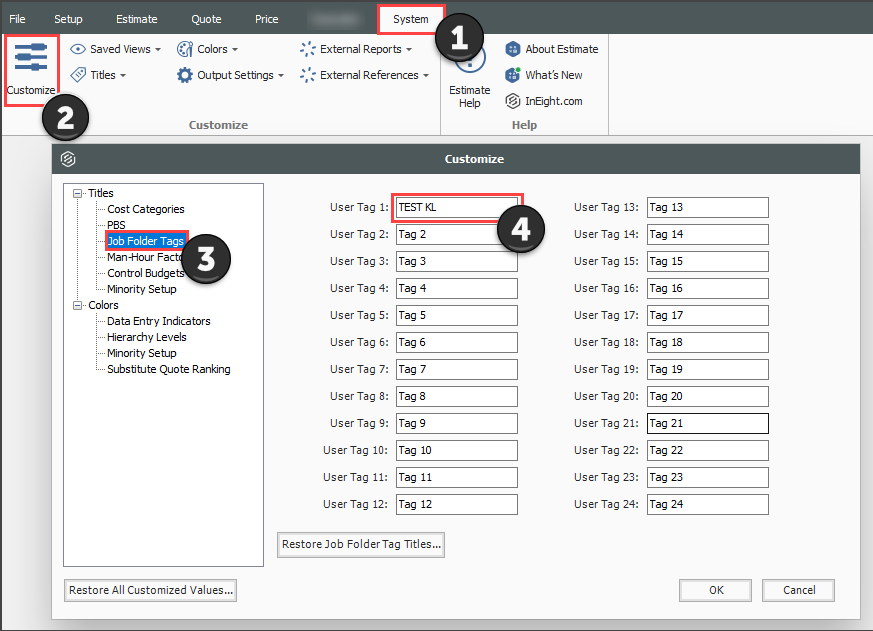This screenshot has height=631, width=873.
Task: Open the Titles tag icon menu
Action: 97,75
